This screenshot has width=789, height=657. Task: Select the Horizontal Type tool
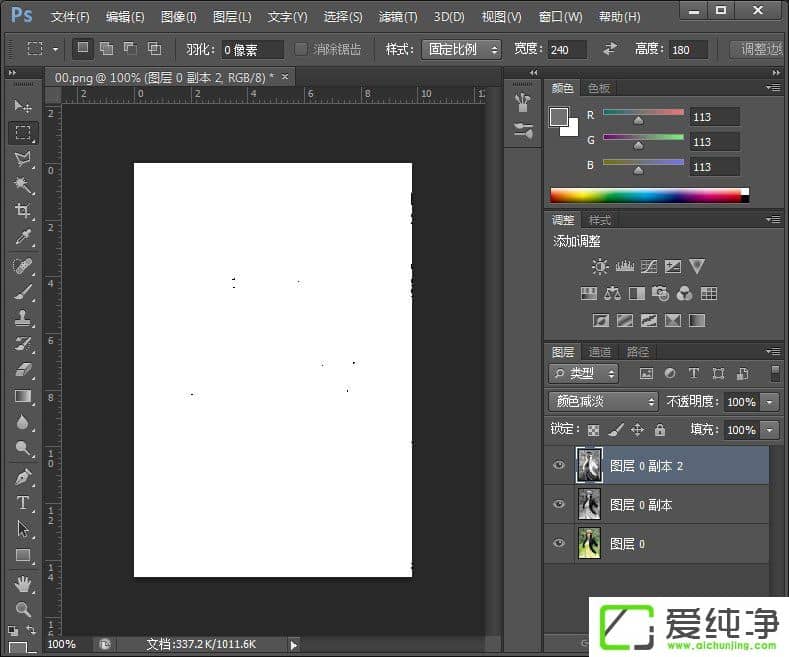[23, 502]
